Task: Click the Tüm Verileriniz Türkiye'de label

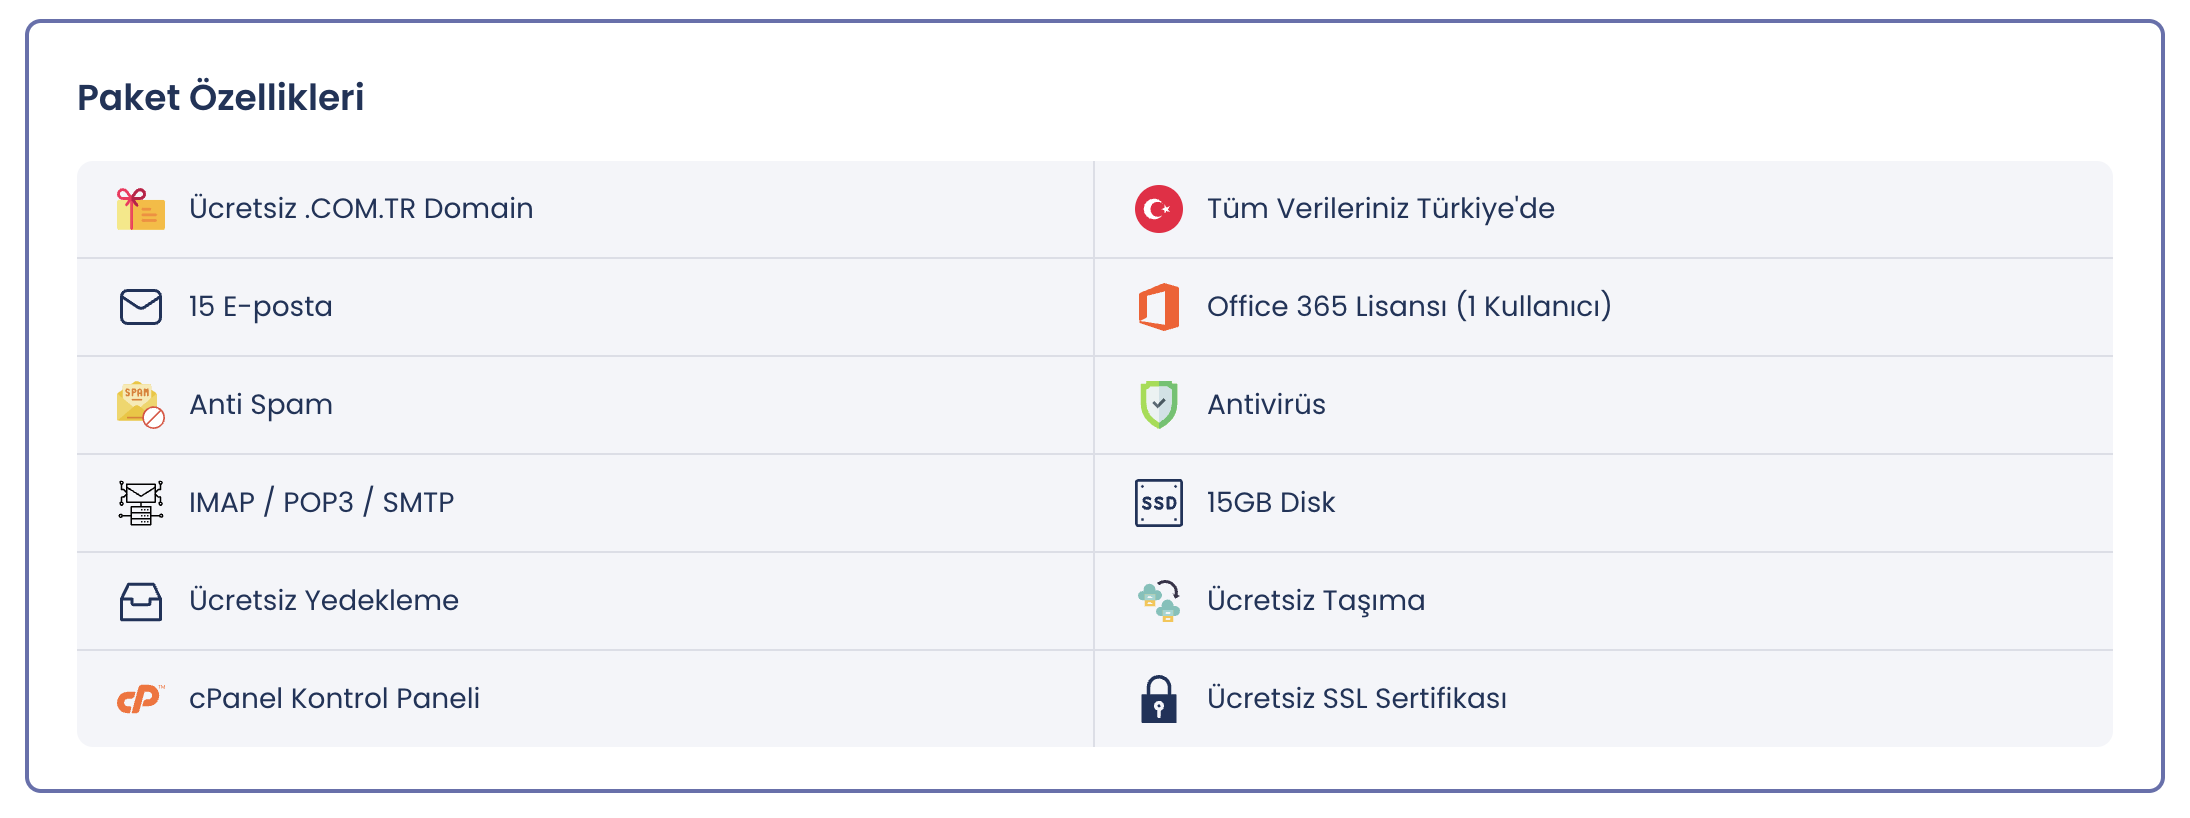Action: (1381, 208)
